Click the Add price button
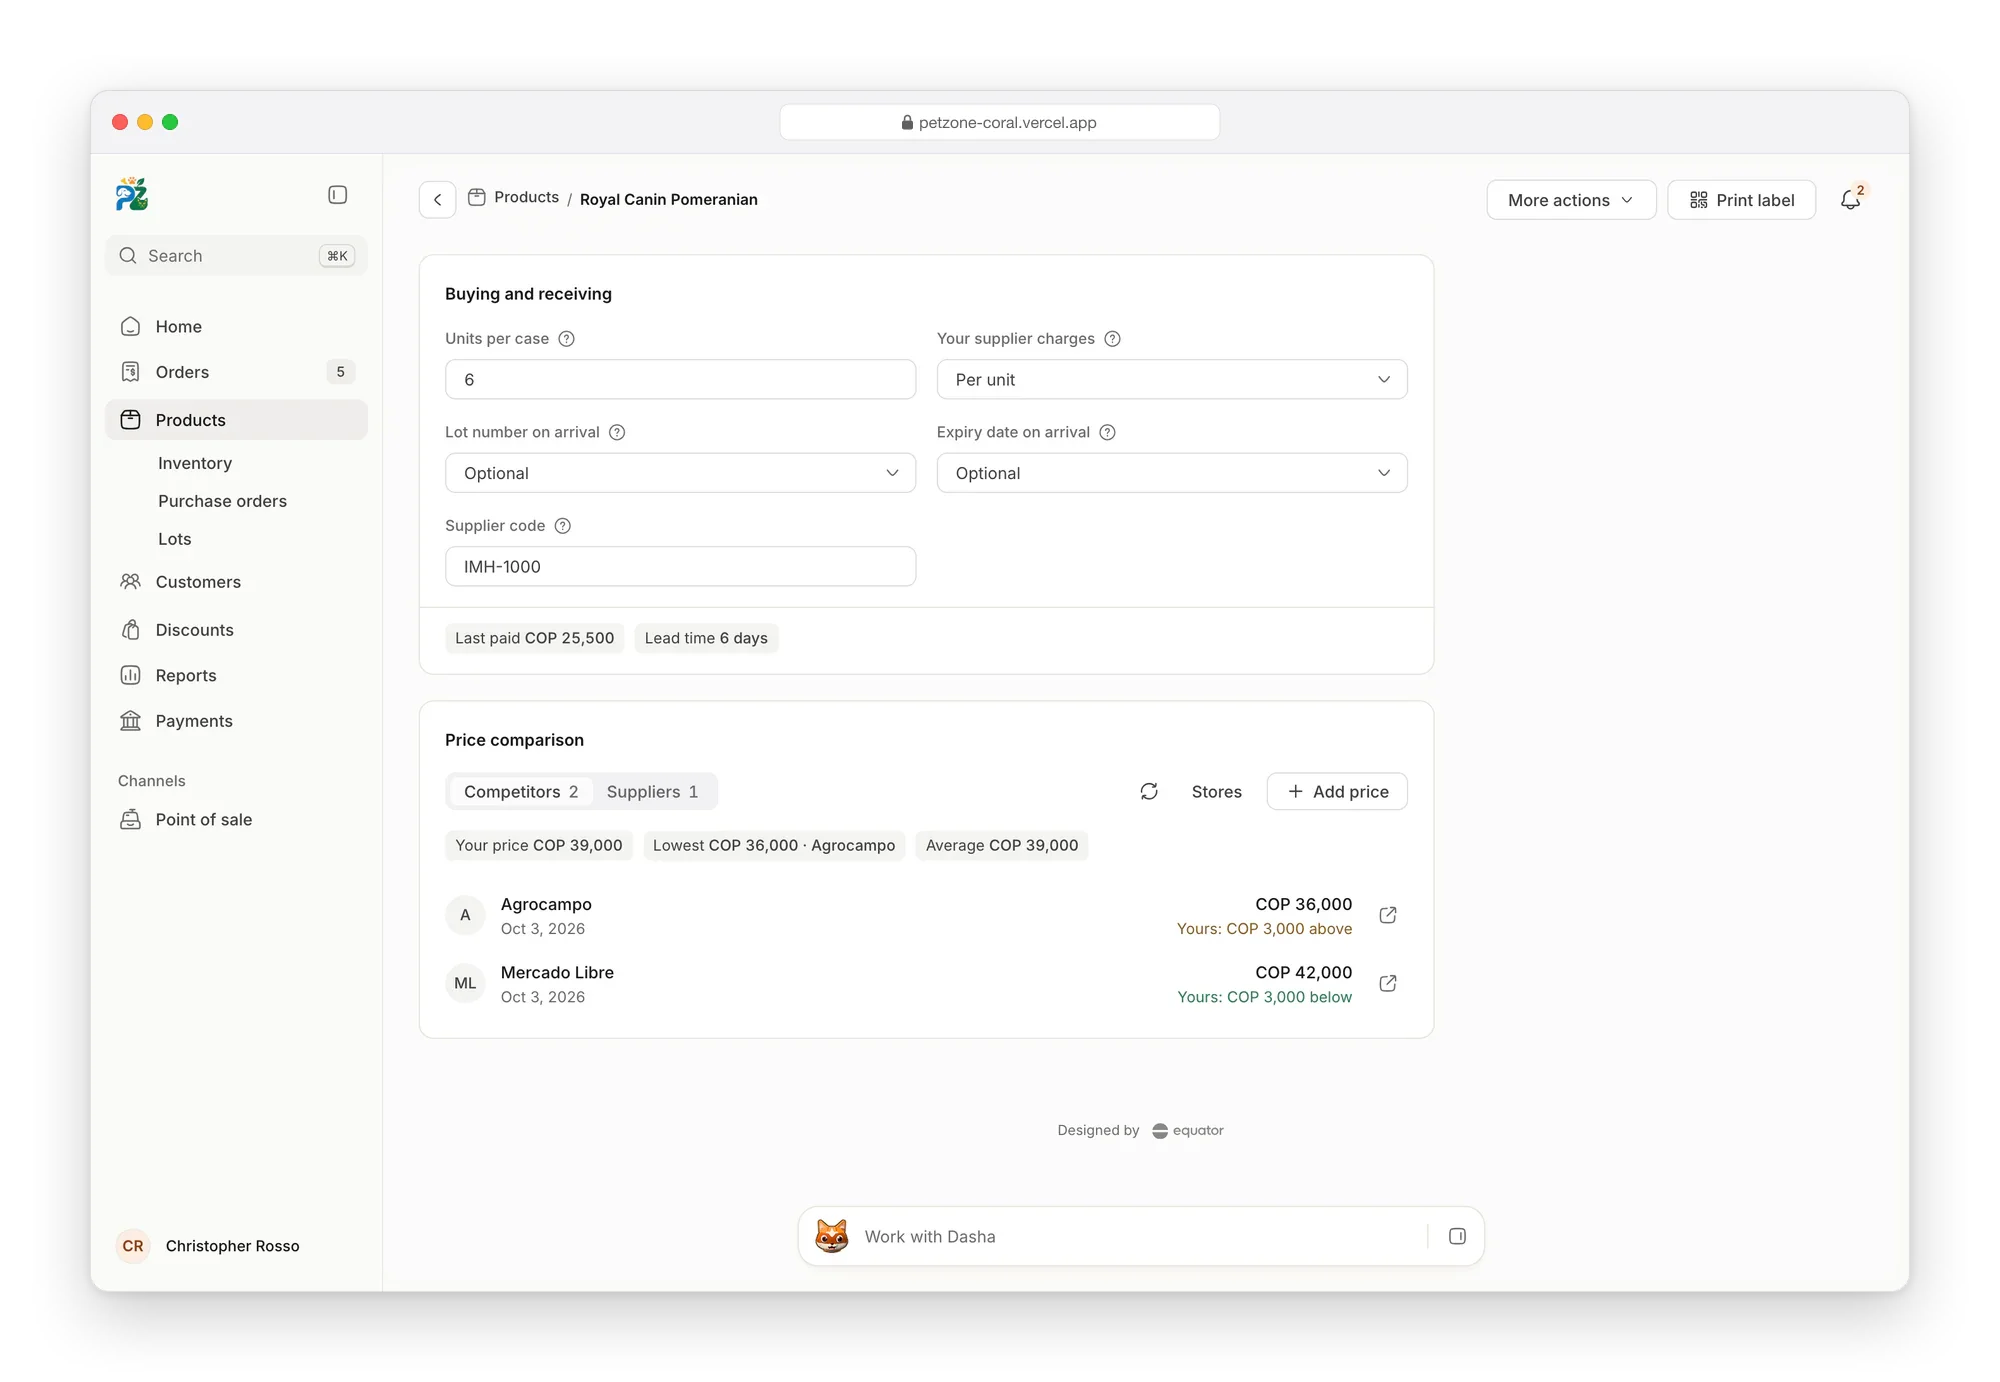 (1337, 791)
